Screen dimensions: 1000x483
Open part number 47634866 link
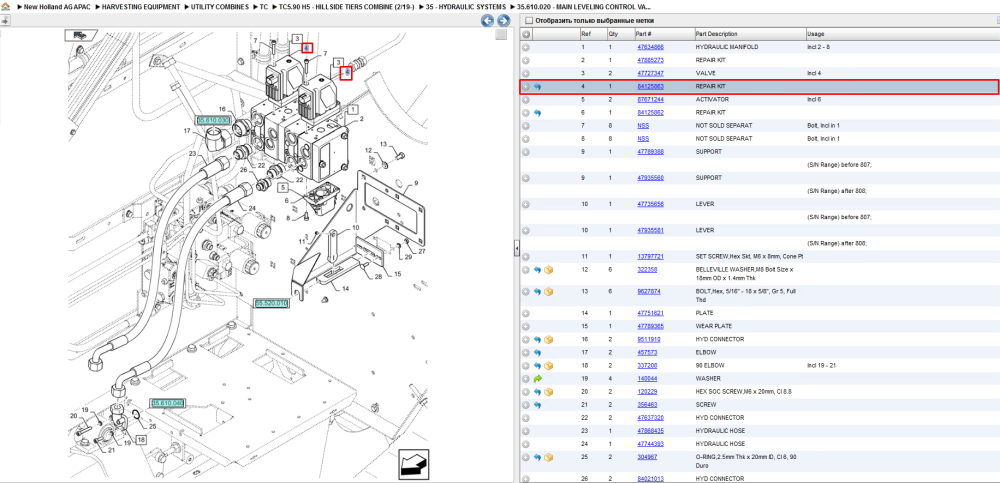tap(651, 47)
